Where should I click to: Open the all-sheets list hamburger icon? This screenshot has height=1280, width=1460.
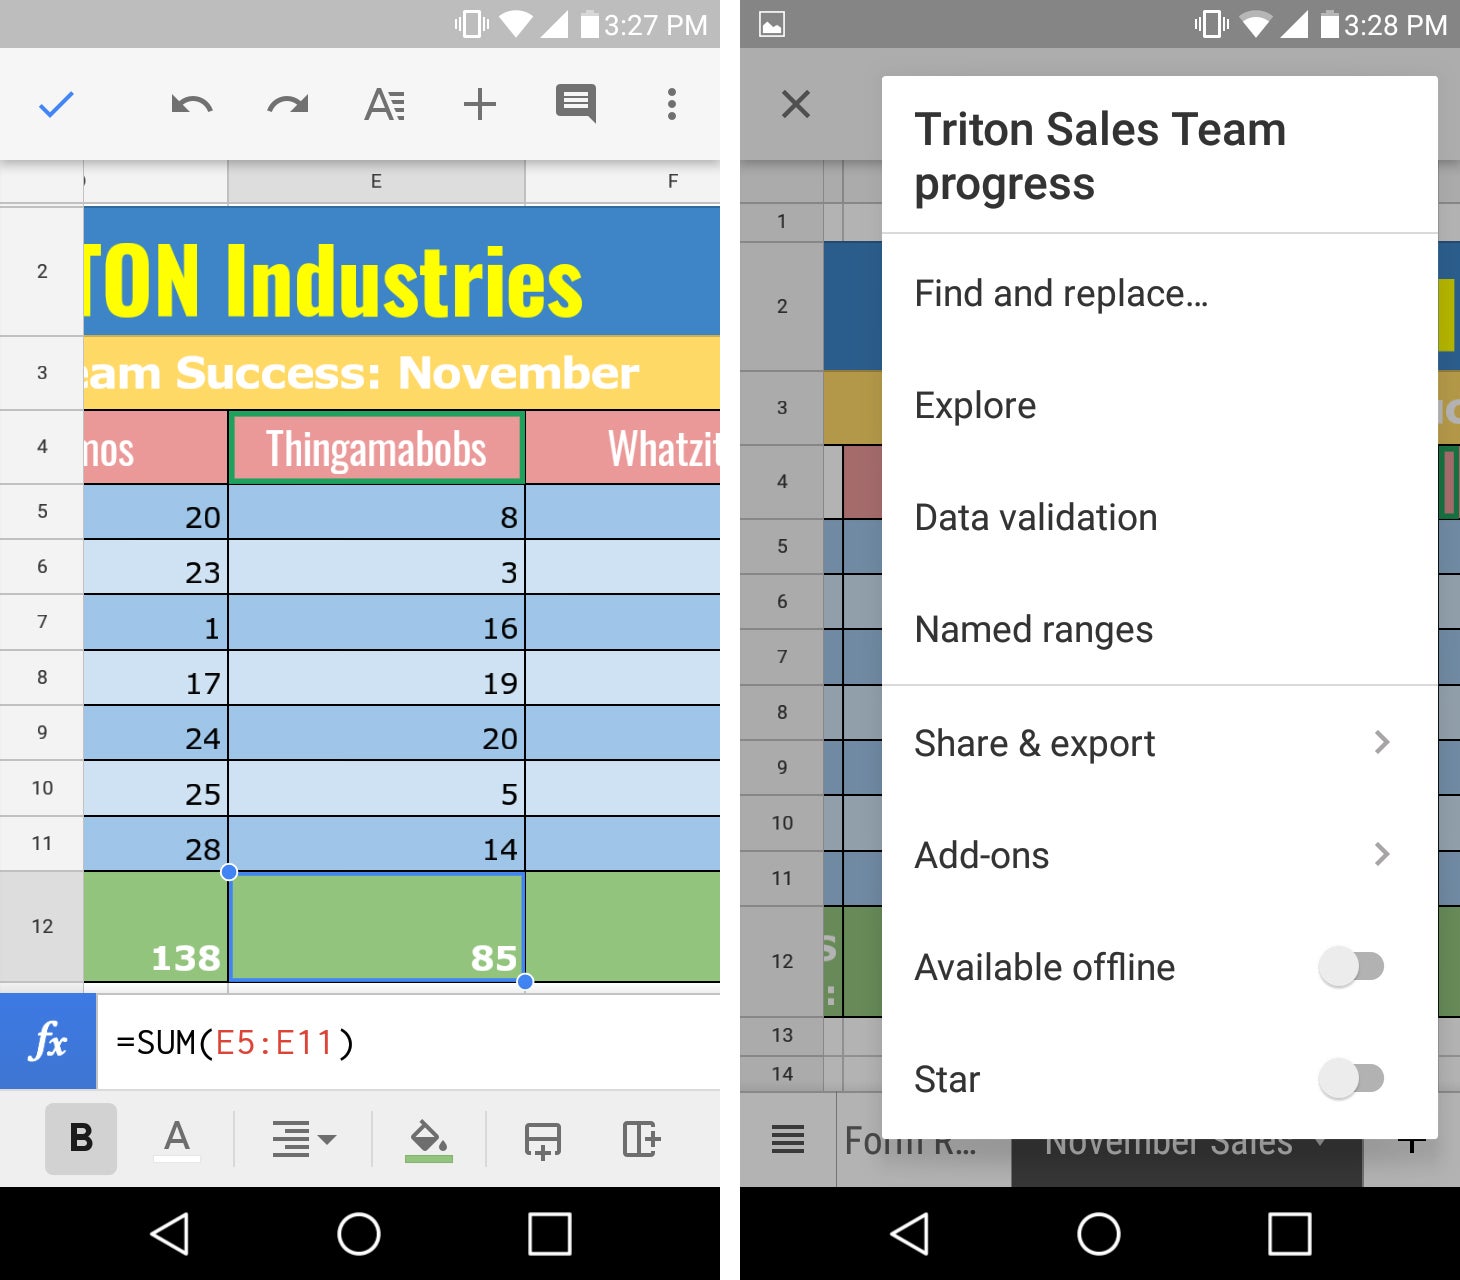tap(788, 1139)
